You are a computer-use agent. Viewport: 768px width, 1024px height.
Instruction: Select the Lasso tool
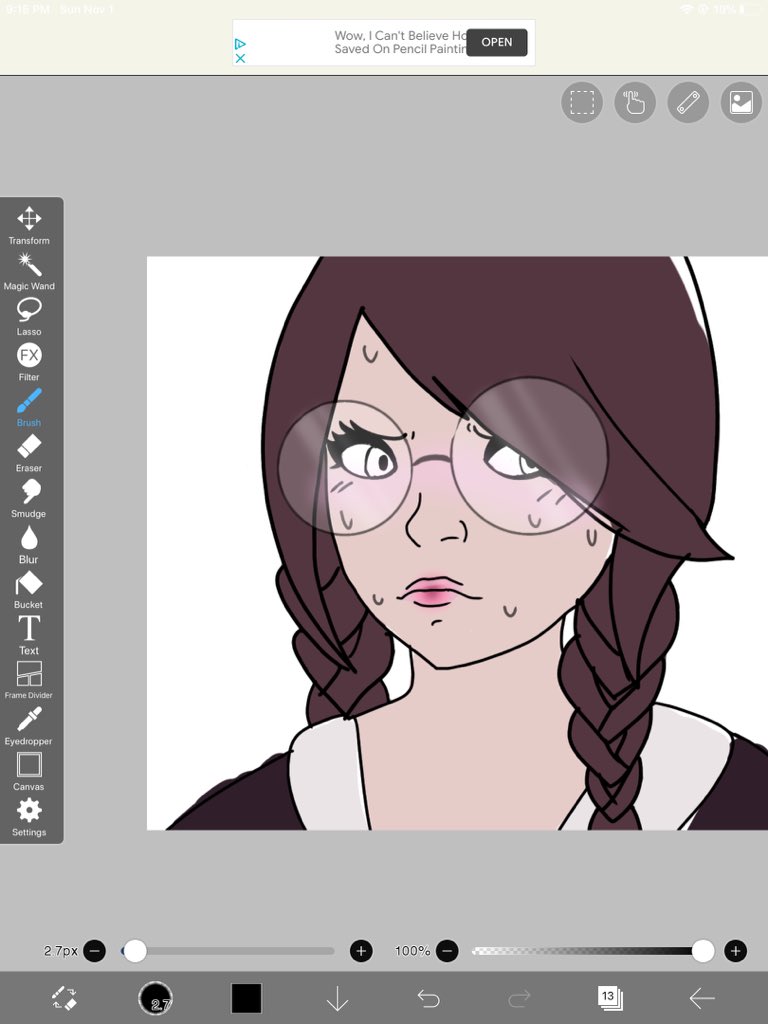point(29,317)
